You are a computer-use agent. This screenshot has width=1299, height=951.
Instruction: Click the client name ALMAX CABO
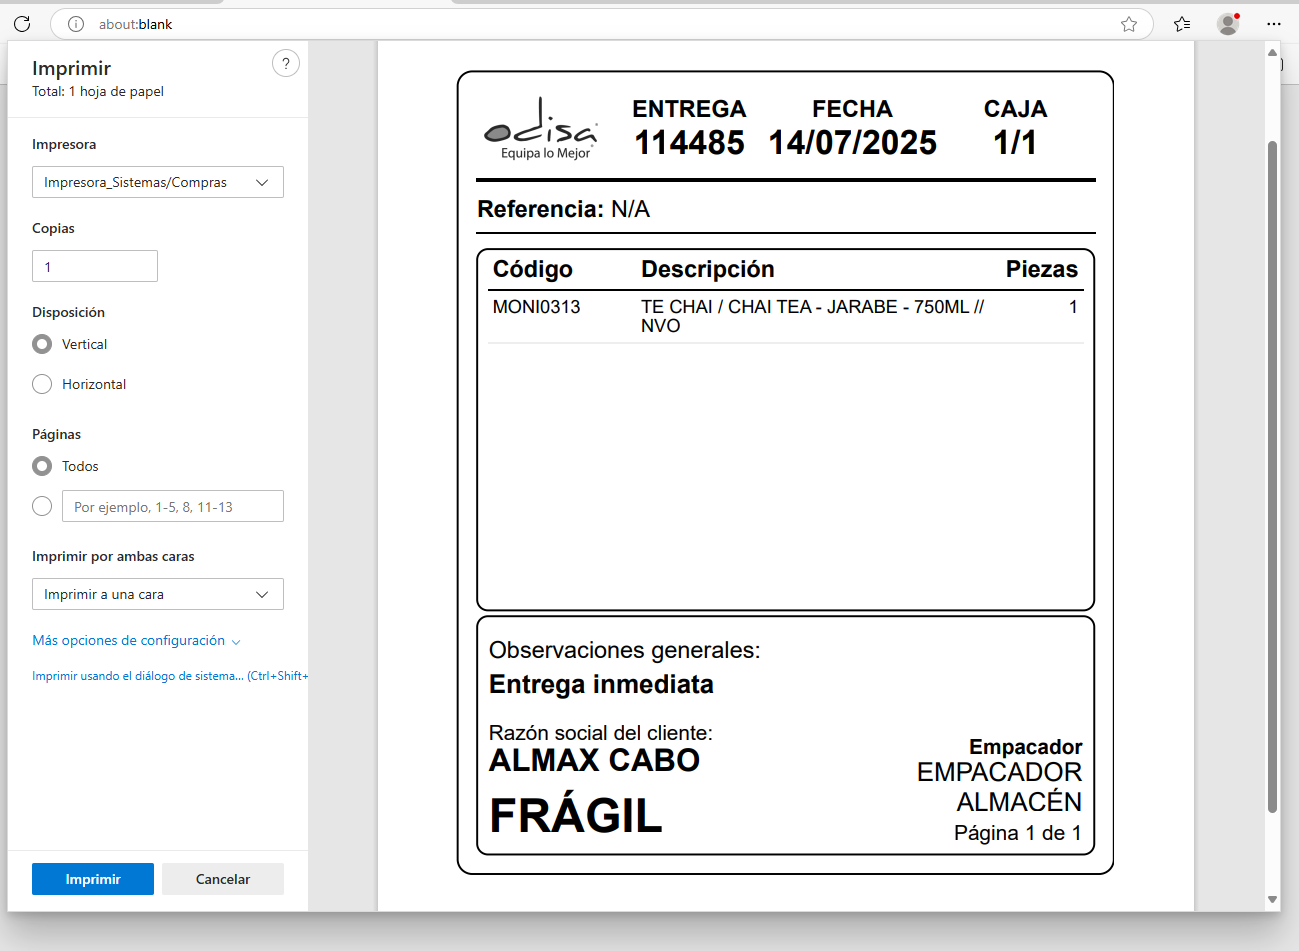(x=594, y=760)
